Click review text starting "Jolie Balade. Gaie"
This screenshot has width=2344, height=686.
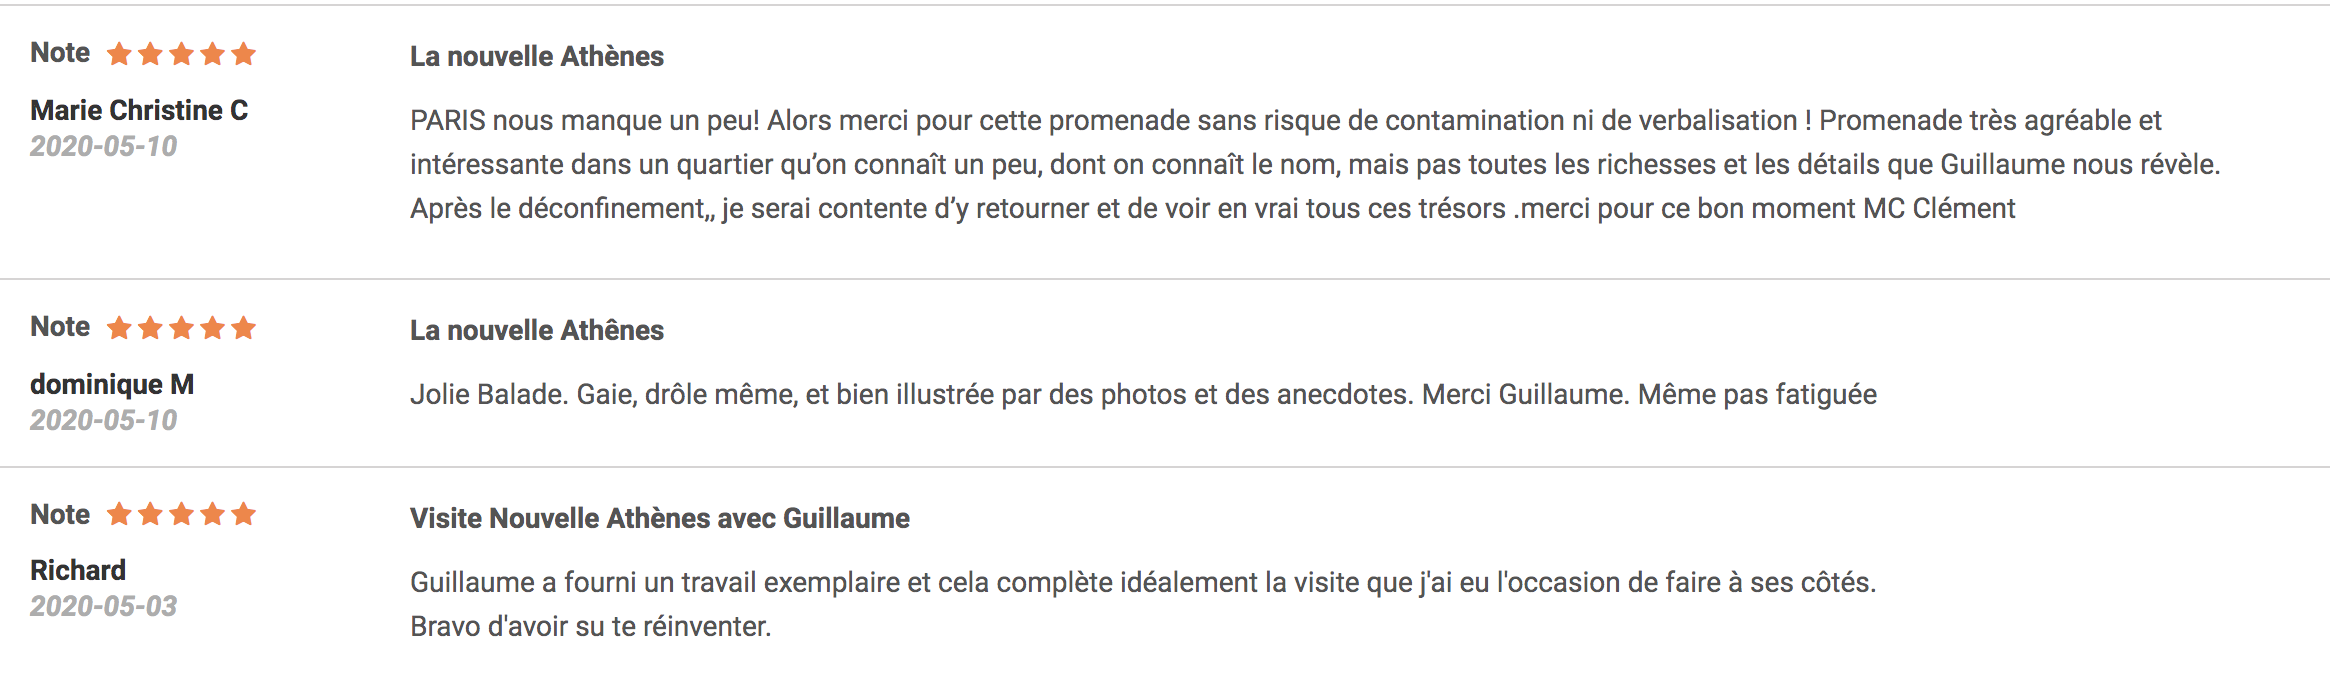click(x=1142, y=394)
